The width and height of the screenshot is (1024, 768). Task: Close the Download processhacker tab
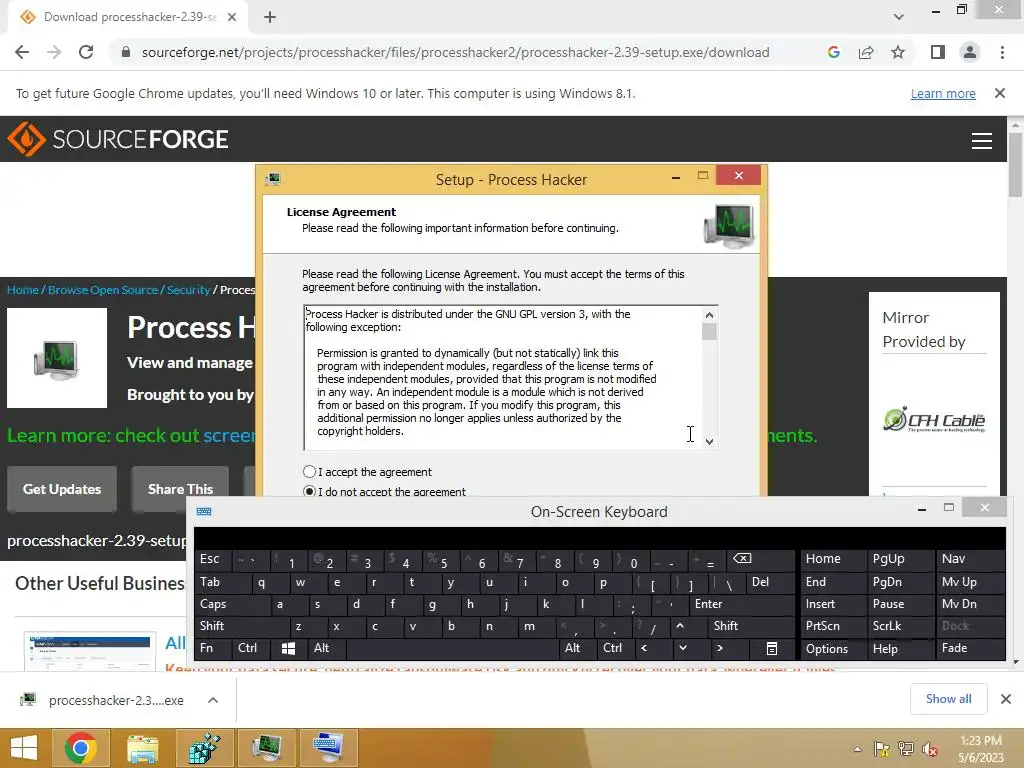[x=232, y=17]
